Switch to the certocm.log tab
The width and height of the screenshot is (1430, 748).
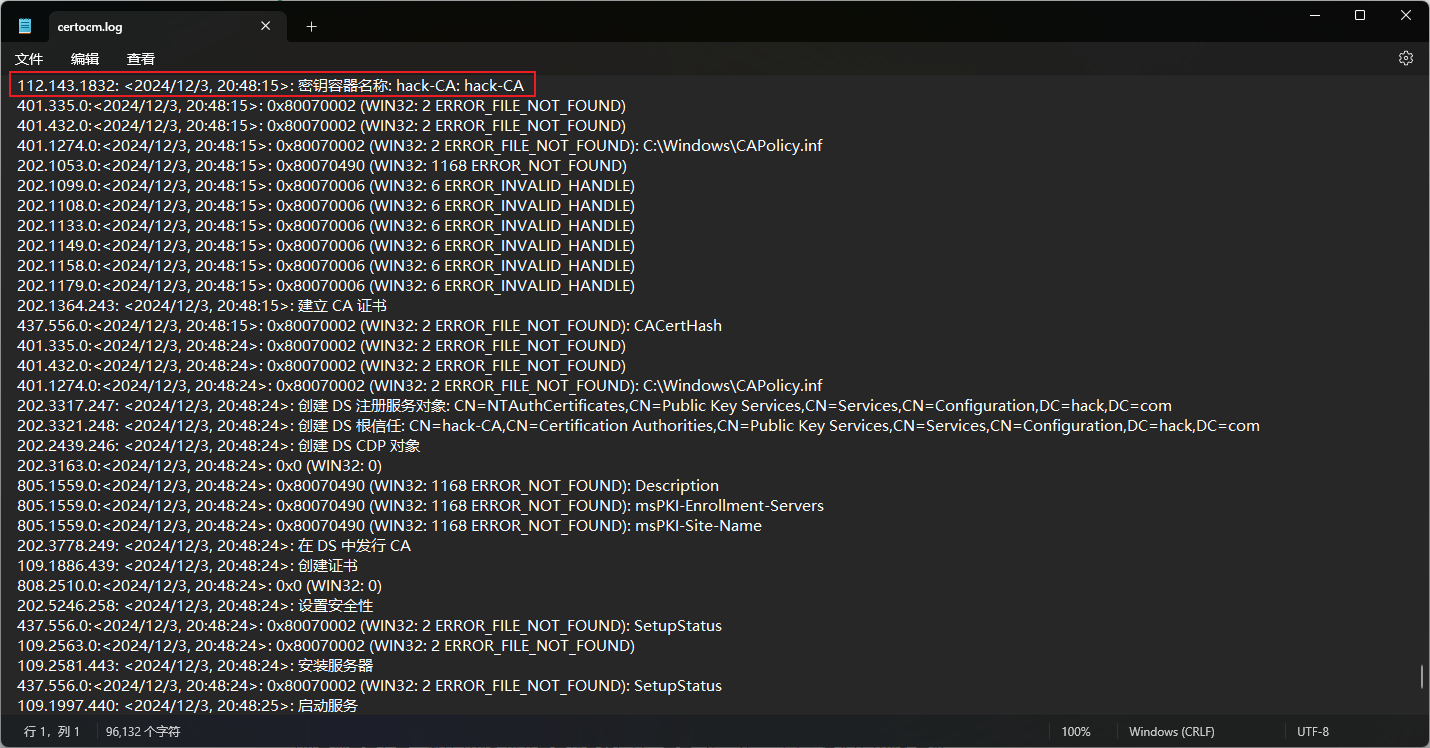[x=140, y=27]
